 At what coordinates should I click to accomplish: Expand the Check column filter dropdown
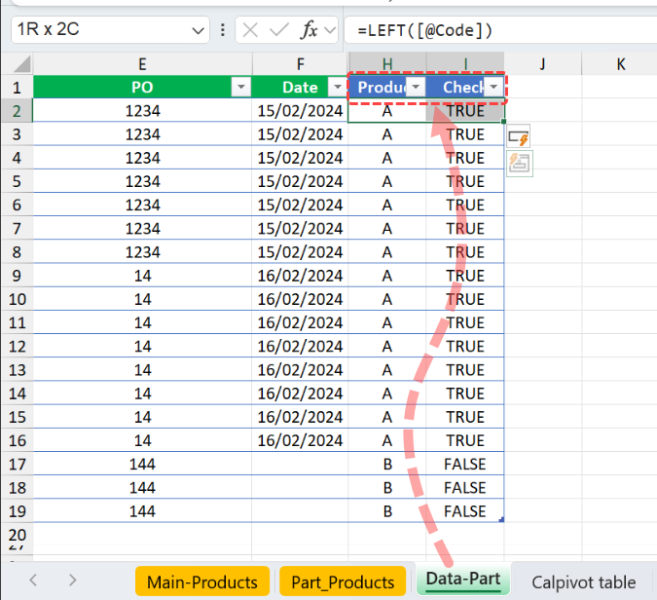(493, 88)
